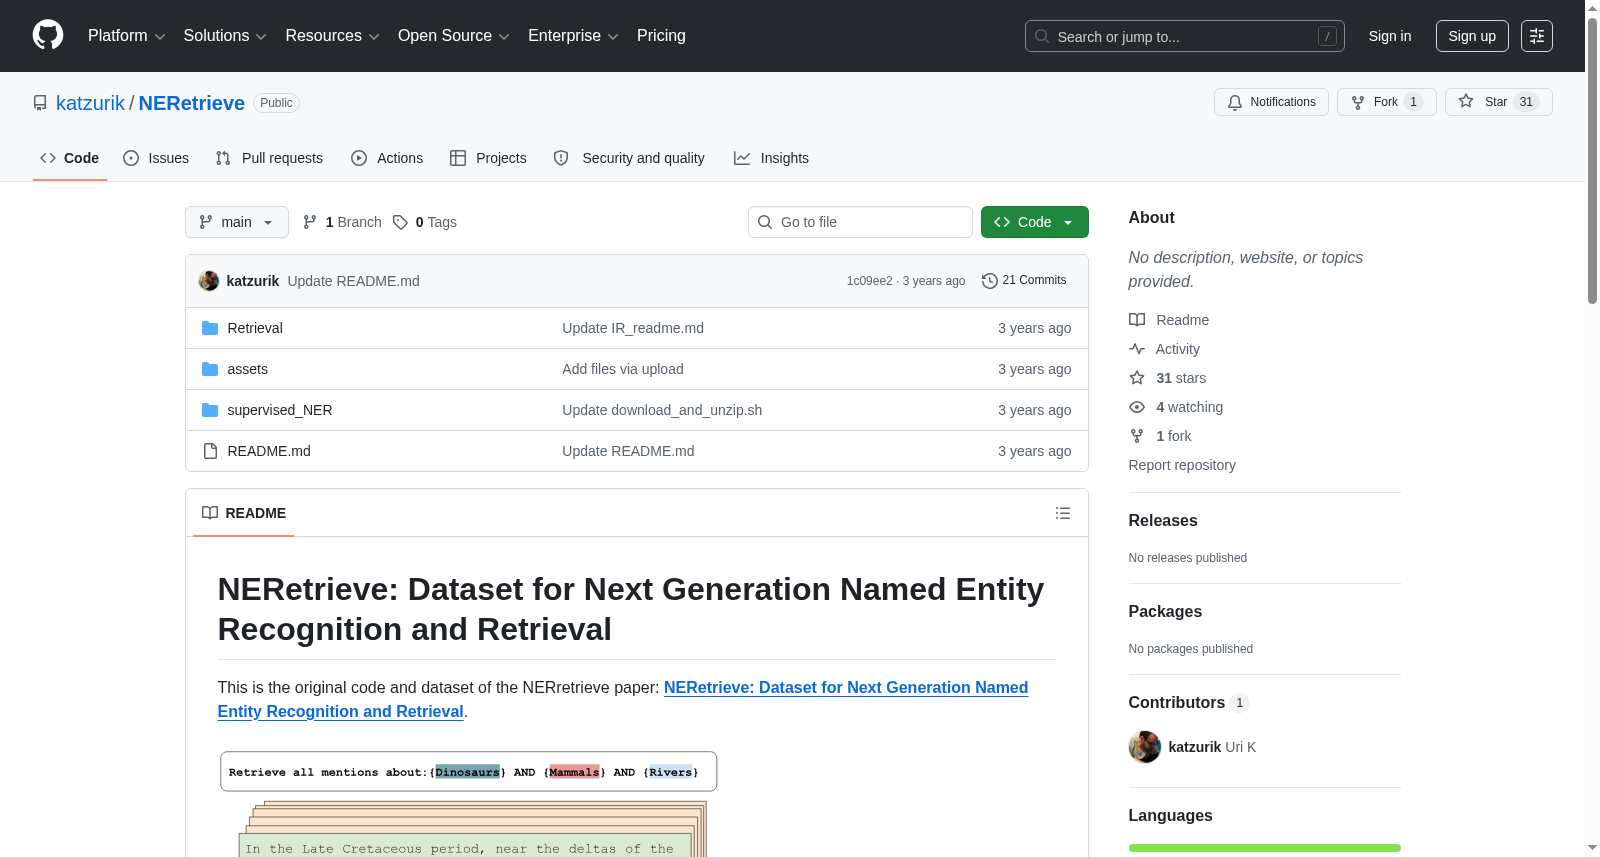The height and width of the screenshot is (857, 1600).
Task: Click the Go to file input
Action: click(860, 222)
